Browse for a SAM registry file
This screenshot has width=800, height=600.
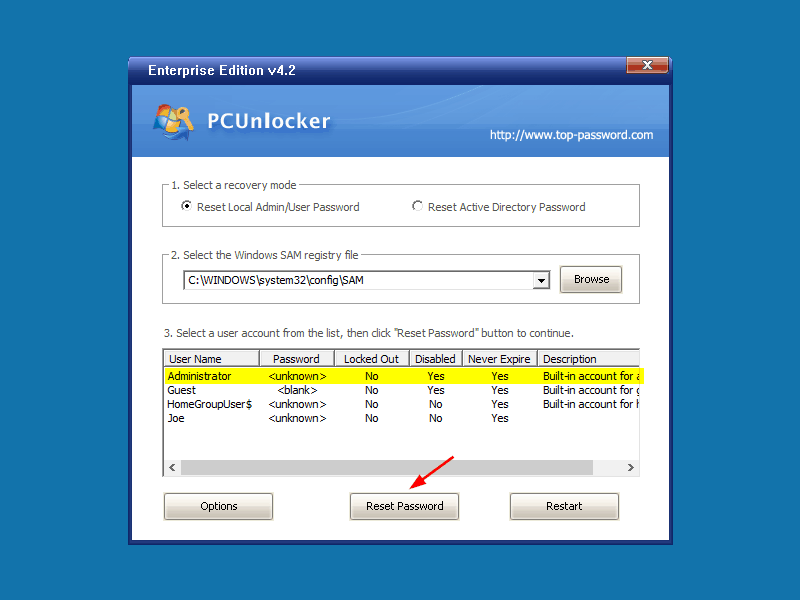tap(591, 279)
